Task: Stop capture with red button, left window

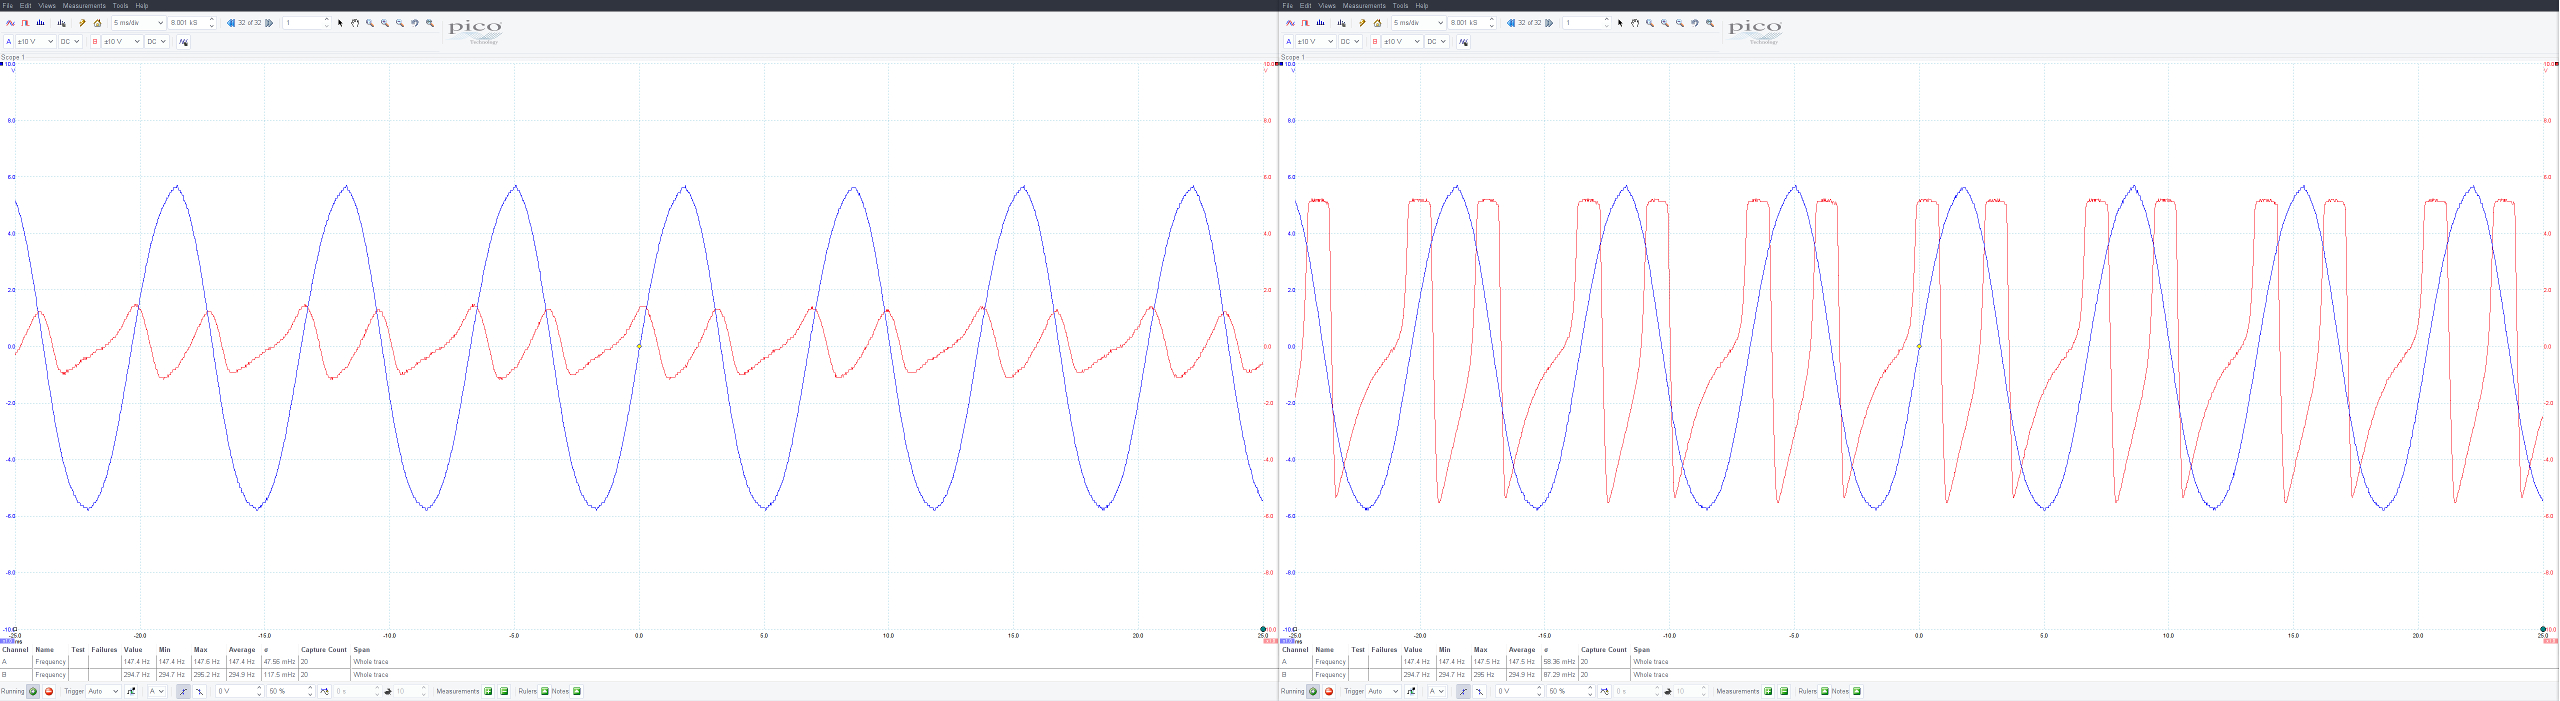Action: pyautogui.click(x=49, y=691)
